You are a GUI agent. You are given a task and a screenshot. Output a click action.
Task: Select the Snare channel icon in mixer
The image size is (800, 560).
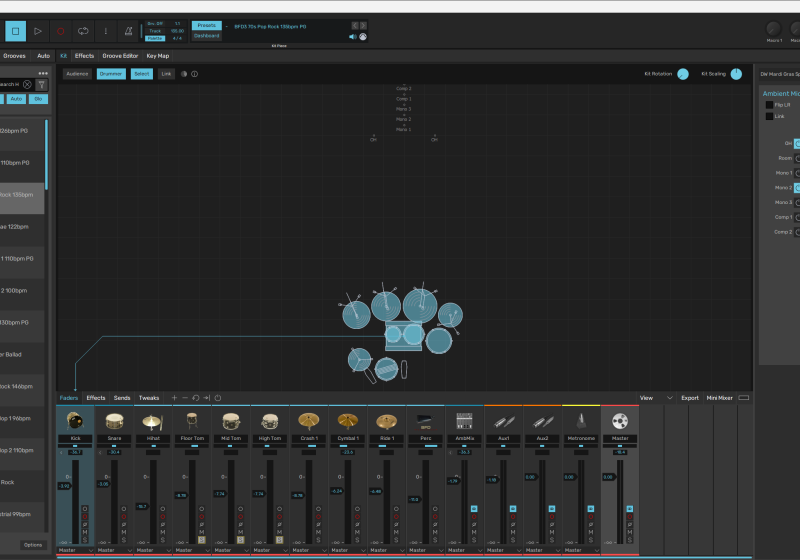coord(113,421)
